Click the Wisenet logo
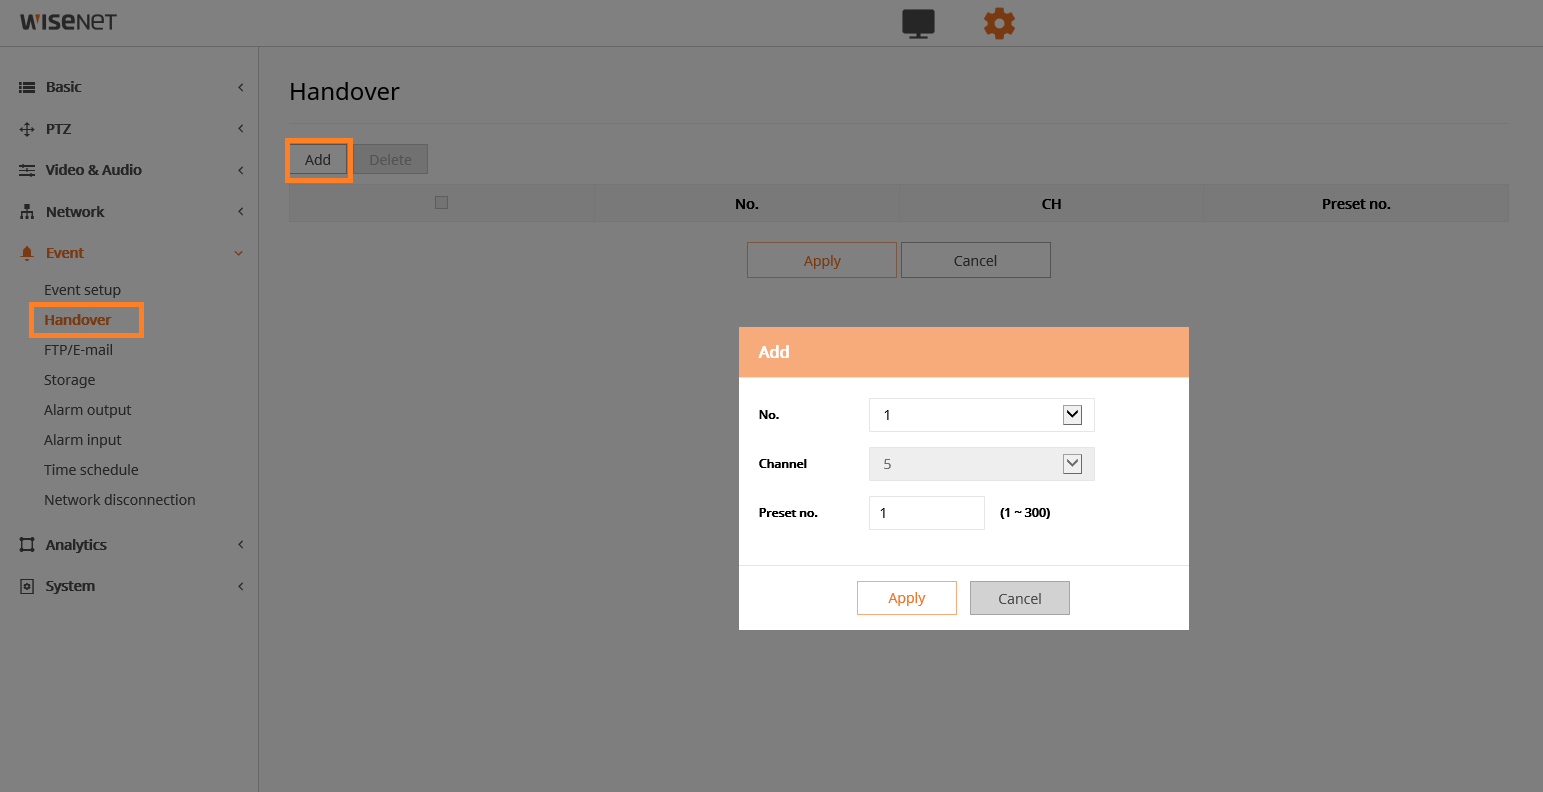This screenshot has height=792, width=1543. pos(68,22)
